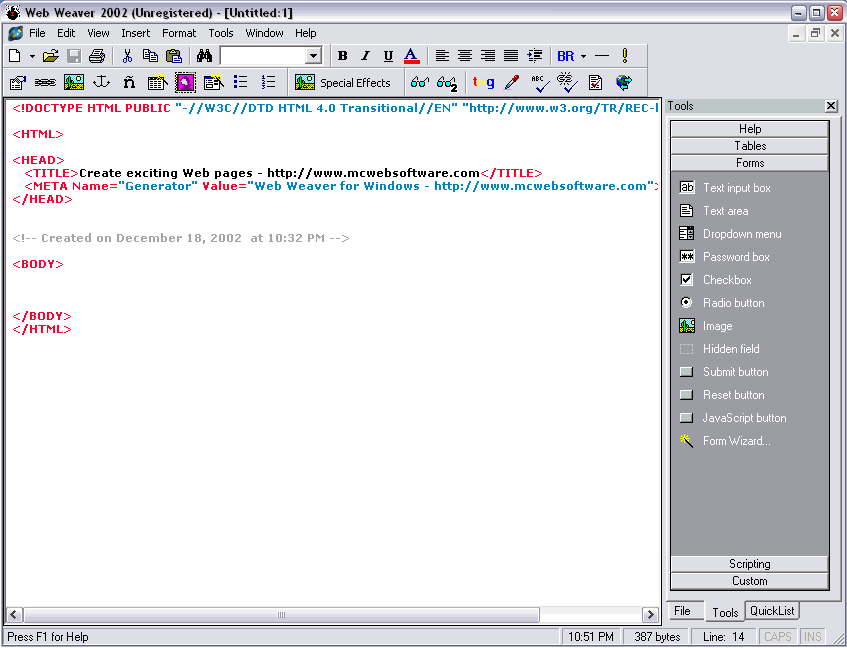Expand the Tables section in Tools panel
The image size is (847, 648).
750,146
